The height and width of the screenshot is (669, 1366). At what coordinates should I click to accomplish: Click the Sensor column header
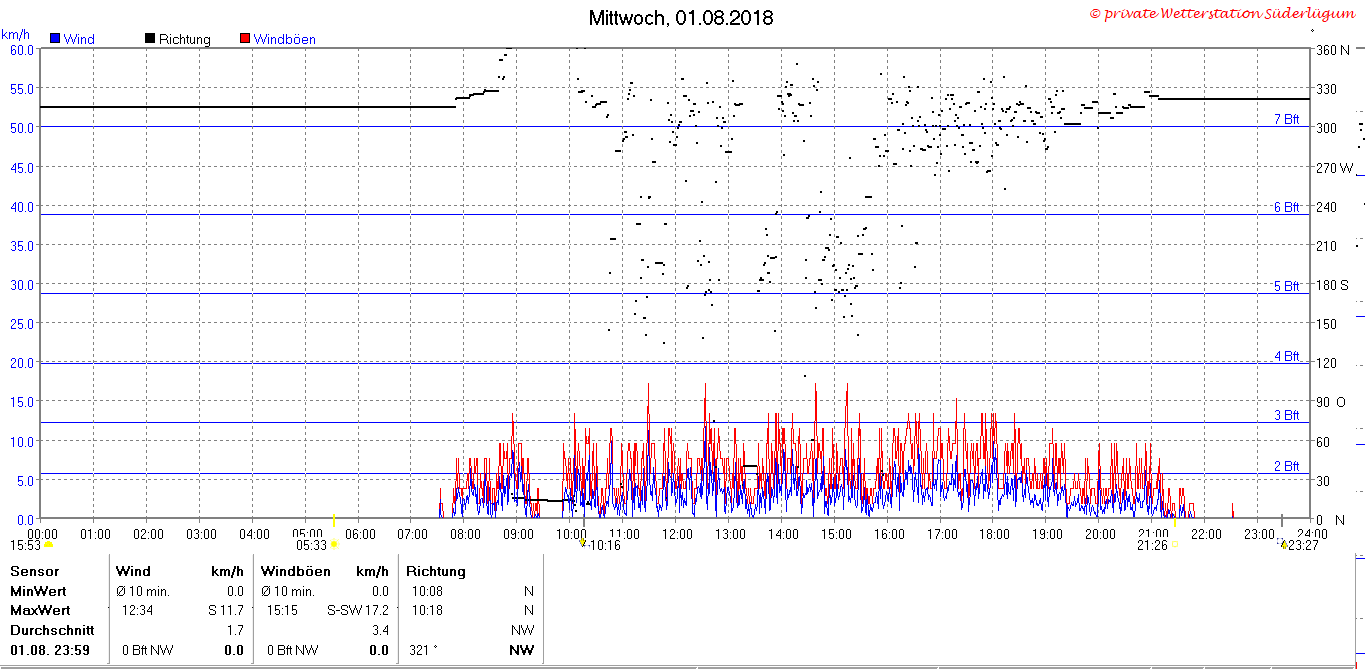pyautogui.click(x=34, y=571)
